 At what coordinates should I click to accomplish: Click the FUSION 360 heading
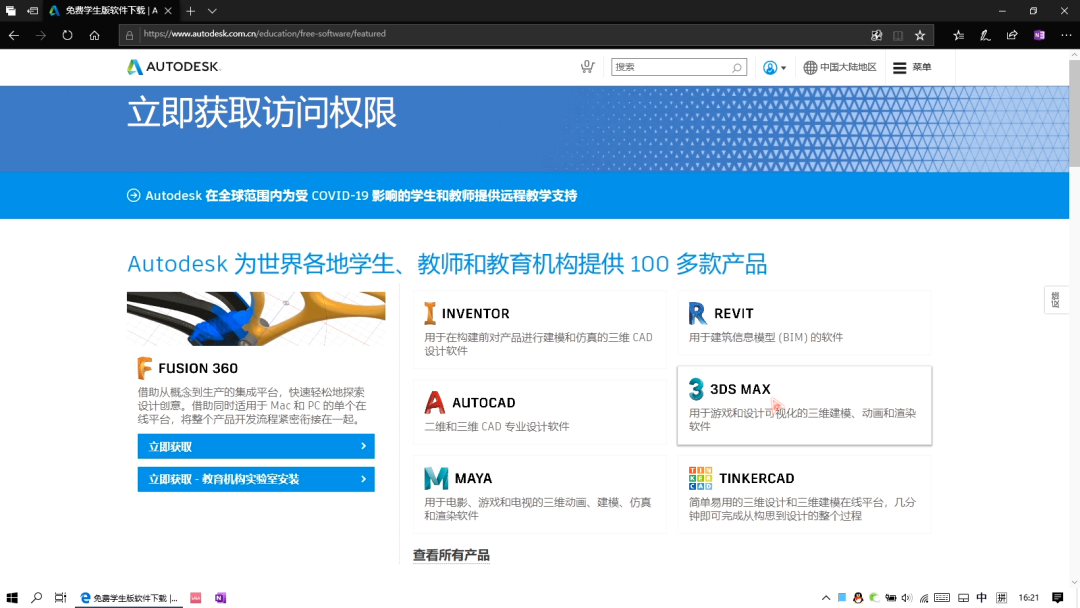coord(198,368)
